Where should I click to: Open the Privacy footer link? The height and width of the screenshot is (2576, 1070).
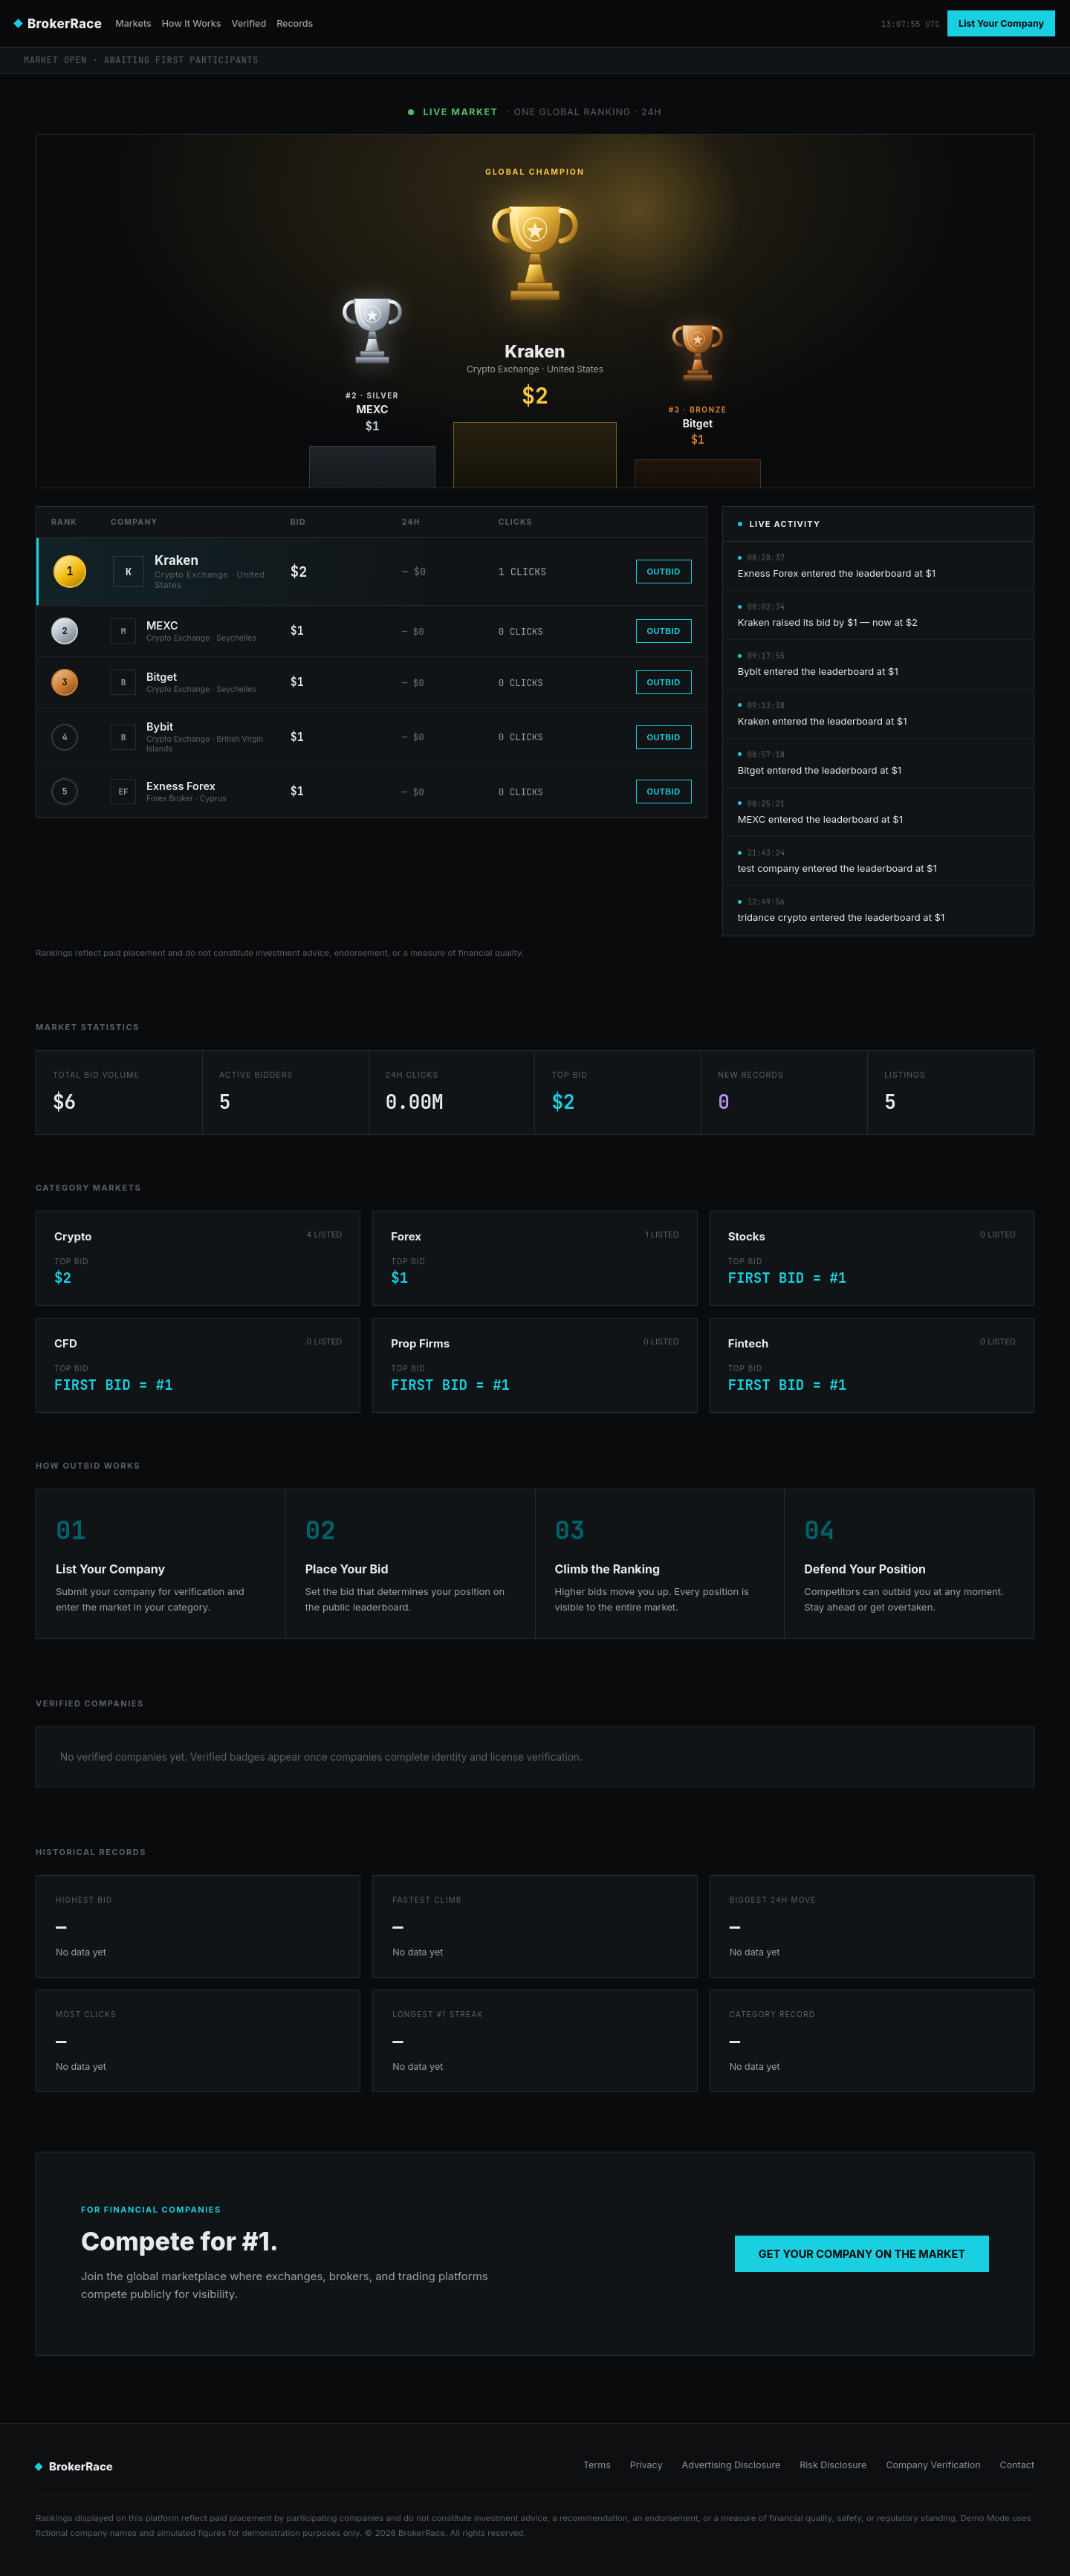[646, 2465]
